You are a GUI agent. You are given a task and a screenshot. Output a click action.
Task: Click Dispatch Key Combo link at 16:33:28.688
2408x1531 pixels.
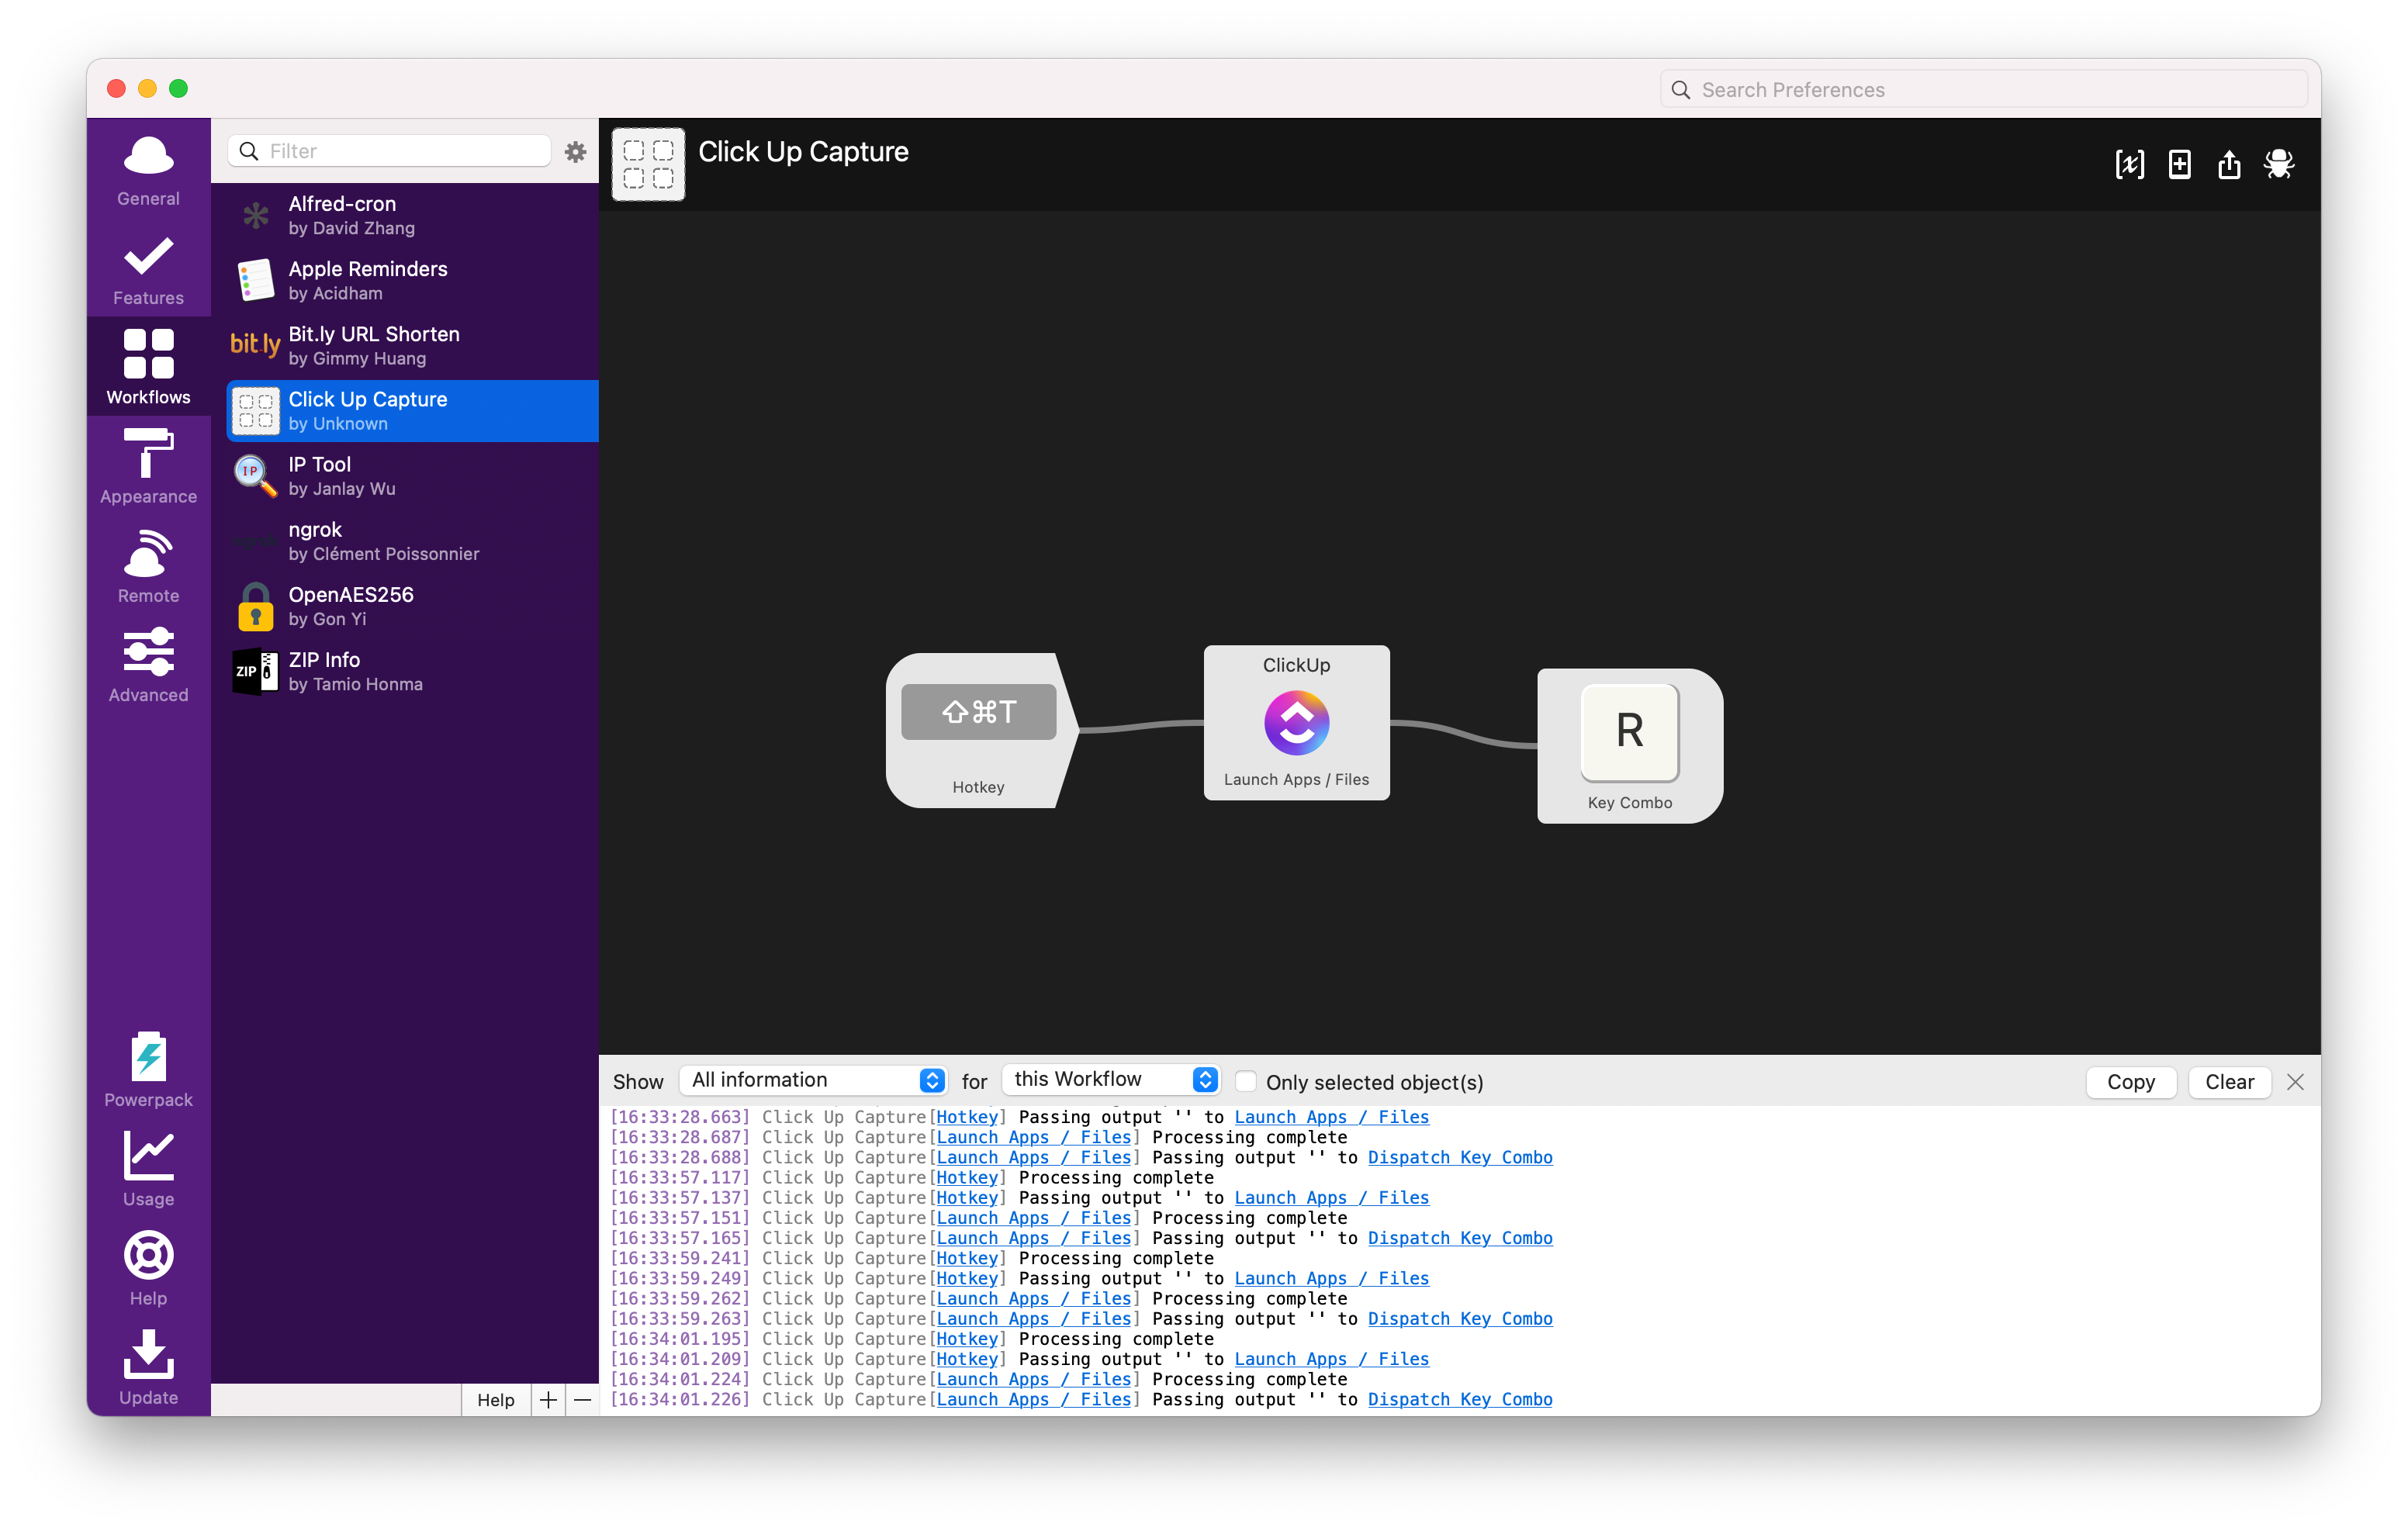(x=1460, y=1157)
